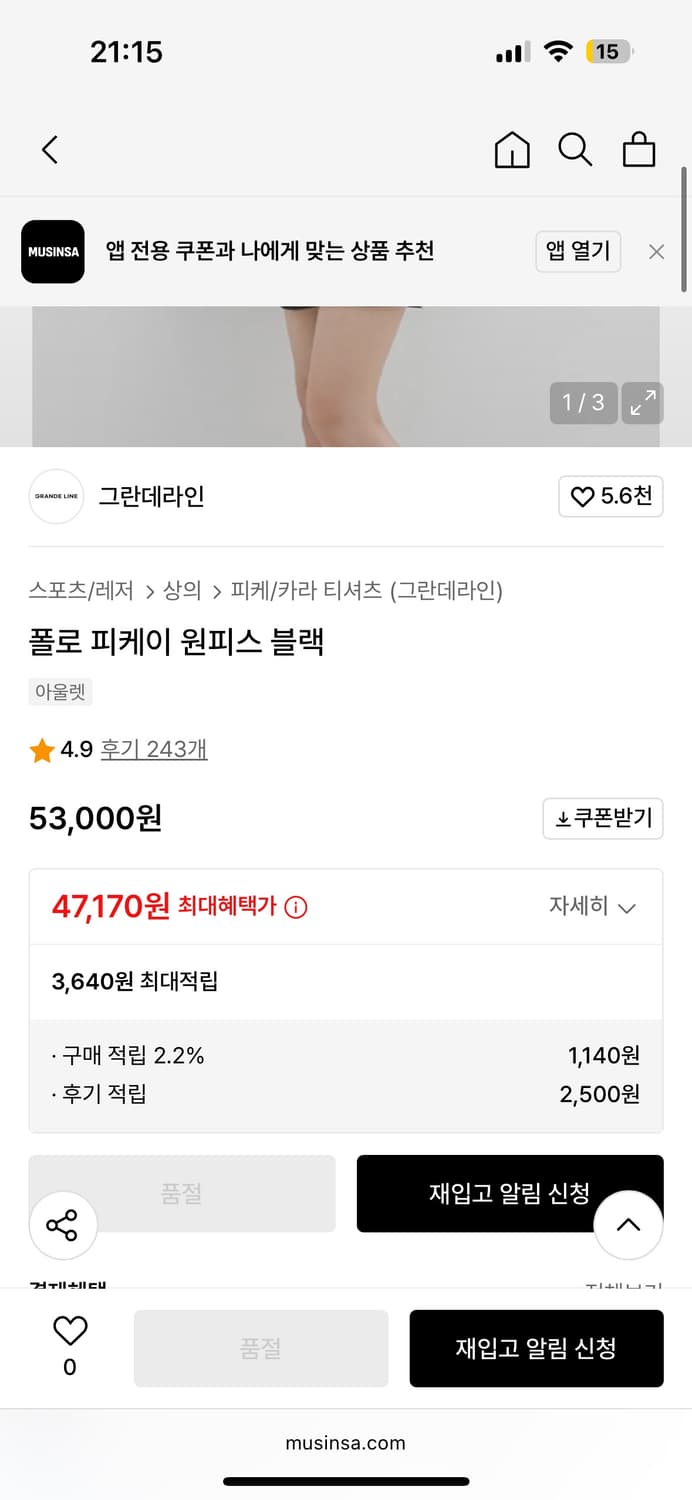692x1500 pixels.
Task: Tap the scroll-to-top chevron button
Action: click(x=628, y=1225)
